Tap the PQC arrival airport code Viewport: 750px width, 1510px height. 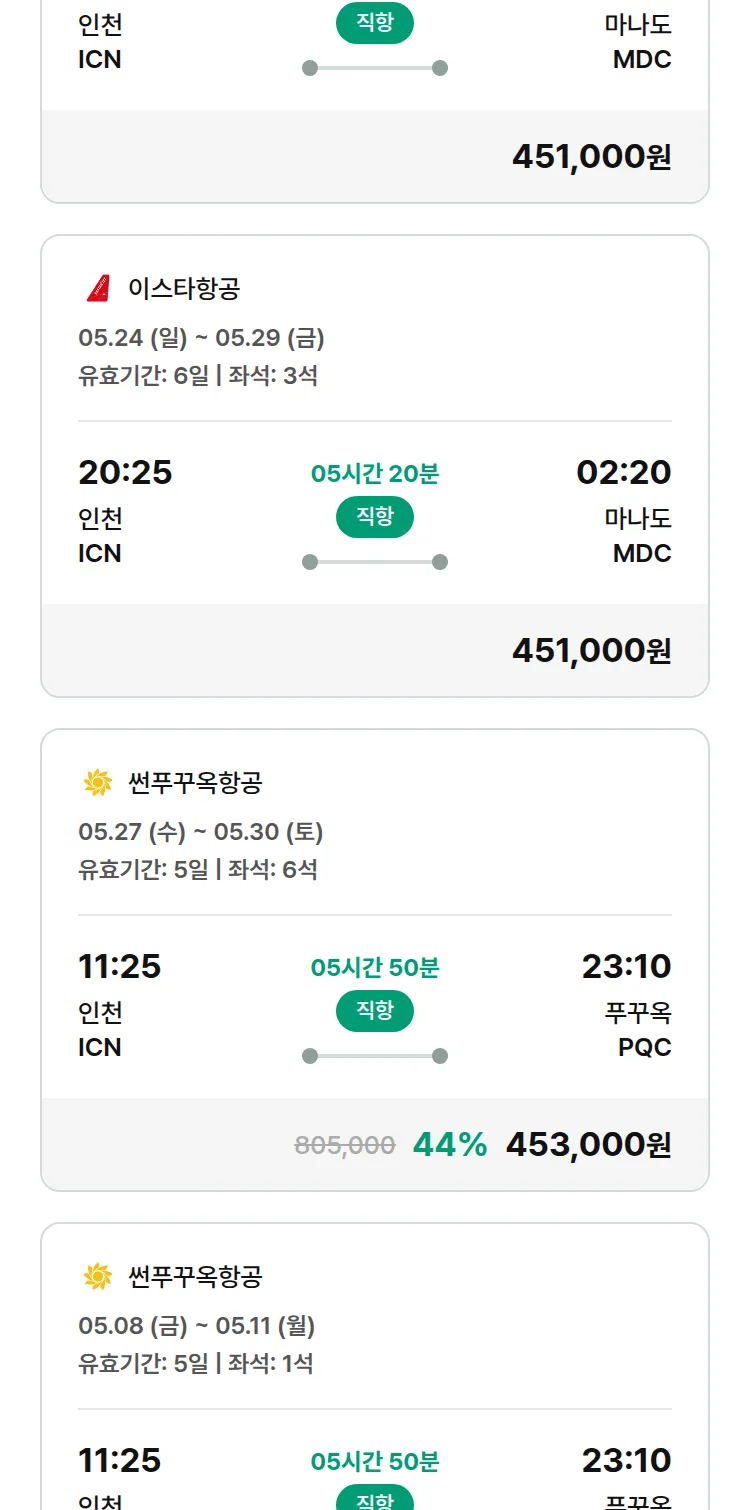click(644, 1047)
